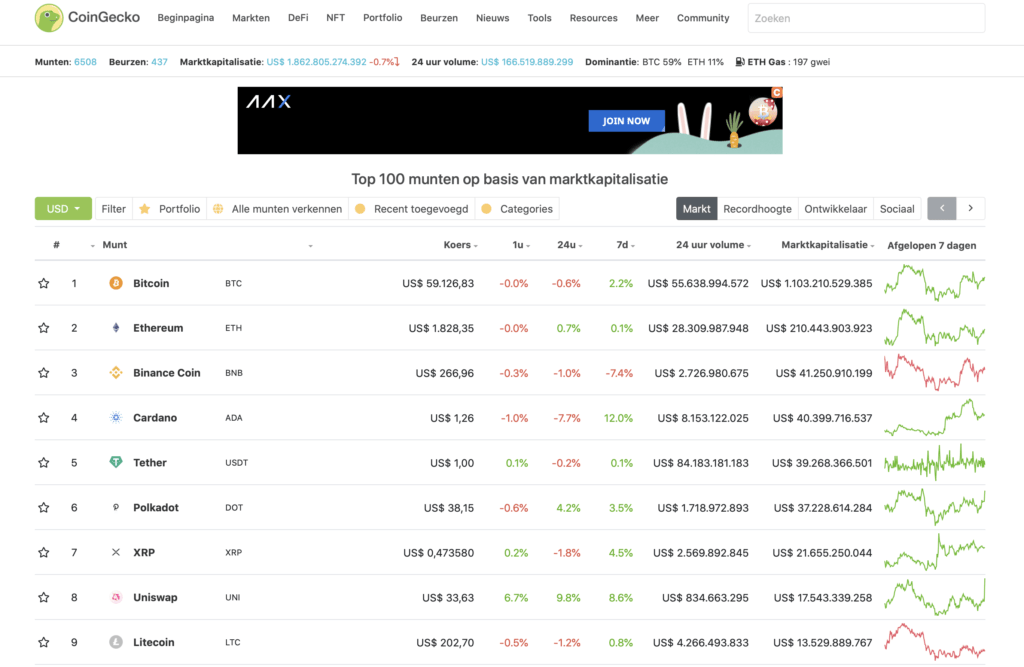
Task: Switch to the Recordhoogte tab
Action: click(x=757, y=209)
